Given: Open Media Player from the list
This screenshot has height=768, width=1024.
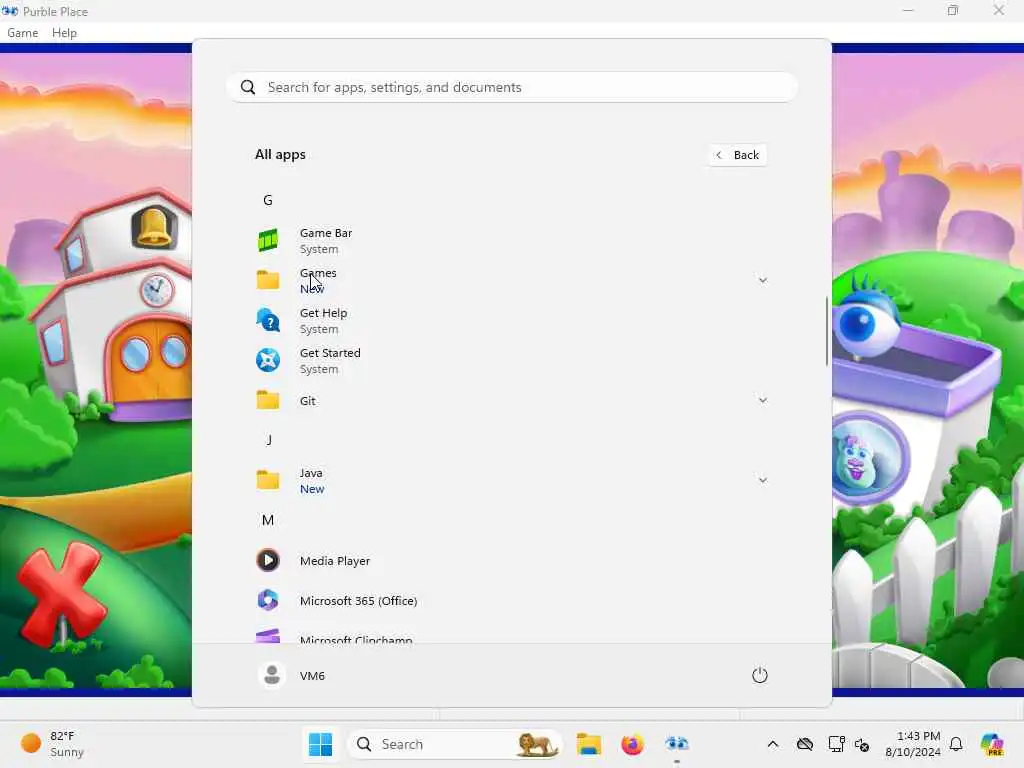Looking at the screenshot, I should pyautogui.click(x=511, y=560).
